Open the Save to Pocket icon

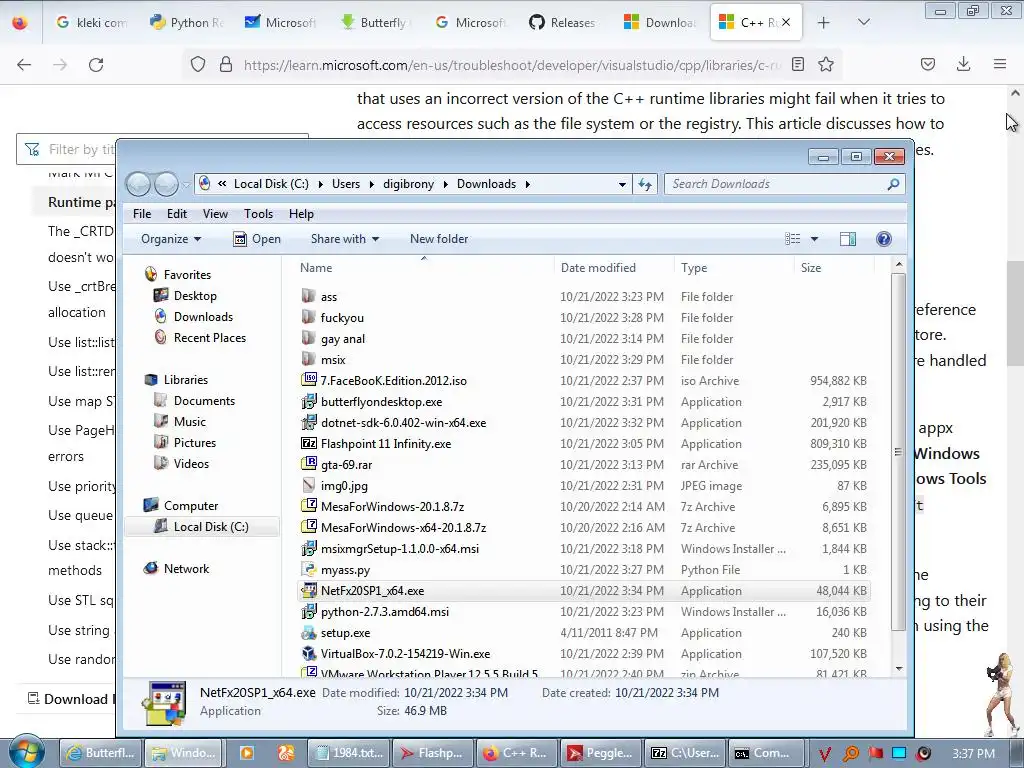pos(927,64)
